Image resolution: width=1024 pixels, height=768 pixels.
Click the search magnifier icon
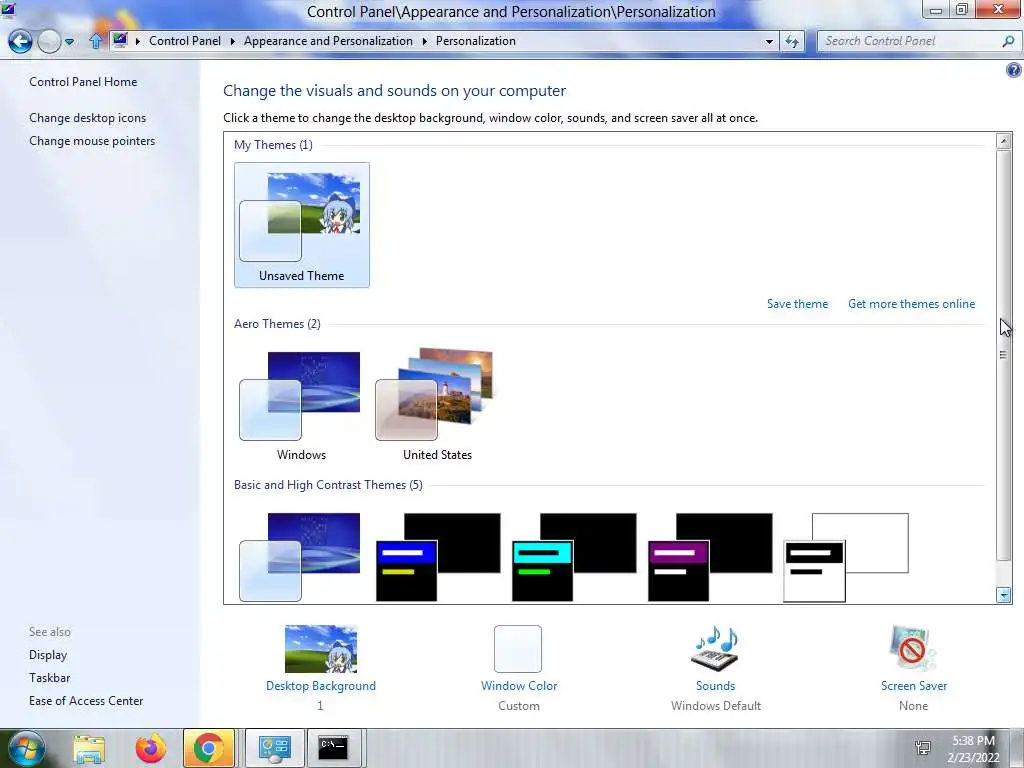click(x=1008, y=41)
